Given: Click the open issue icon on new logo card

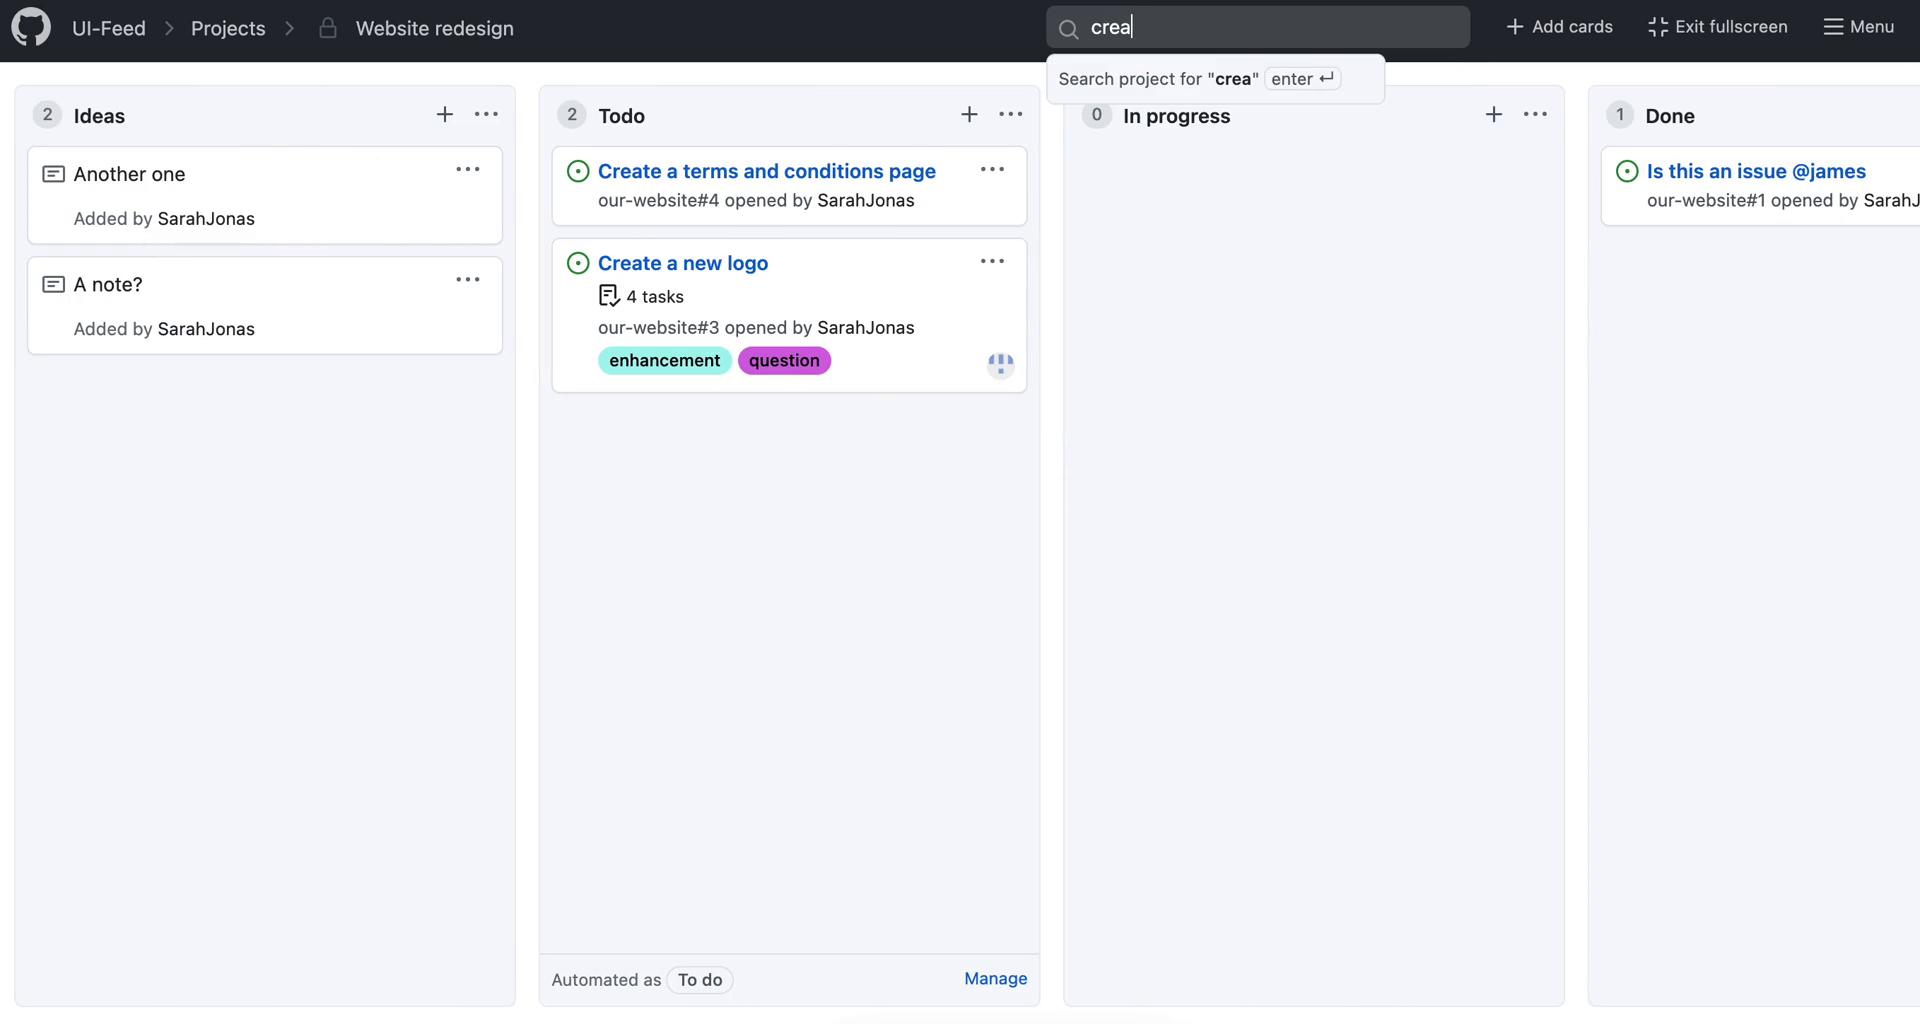Looking at the screenshot, I should (x=578, y=263).
